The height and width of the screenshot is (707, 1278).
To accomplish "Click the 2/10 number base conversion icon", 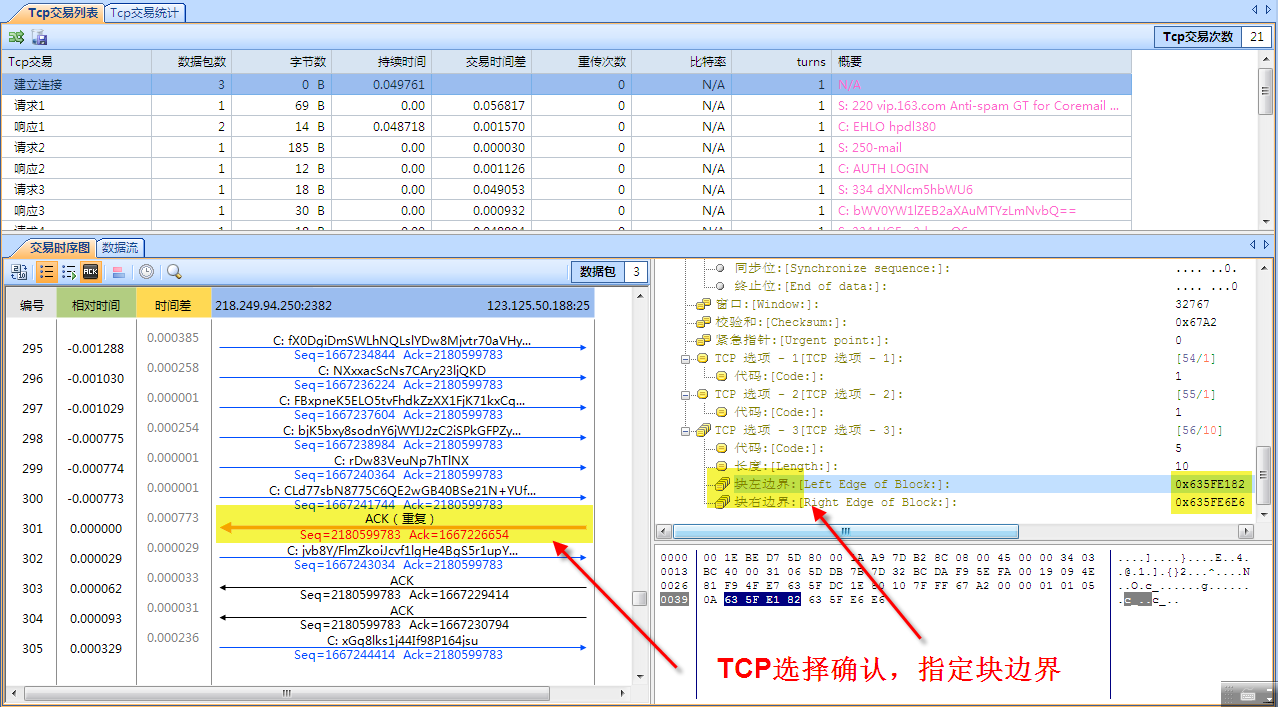I will [x=20, y=271].
